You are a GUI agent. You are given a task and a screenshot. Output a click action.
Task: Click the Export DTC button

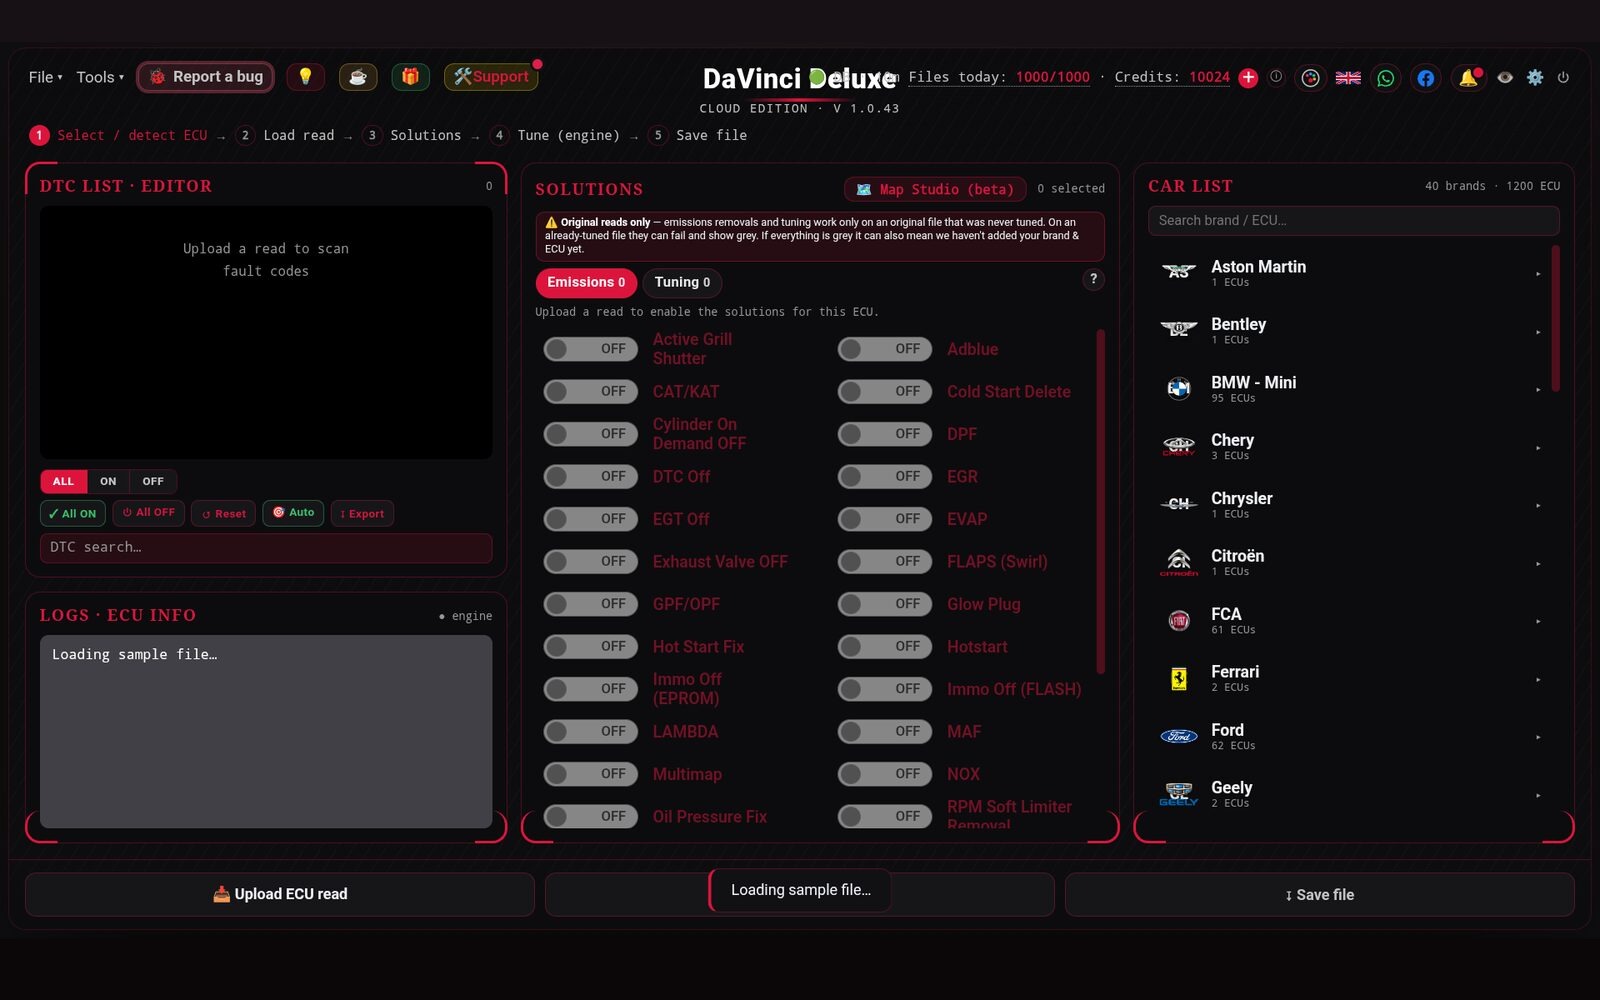click(362, 513)
